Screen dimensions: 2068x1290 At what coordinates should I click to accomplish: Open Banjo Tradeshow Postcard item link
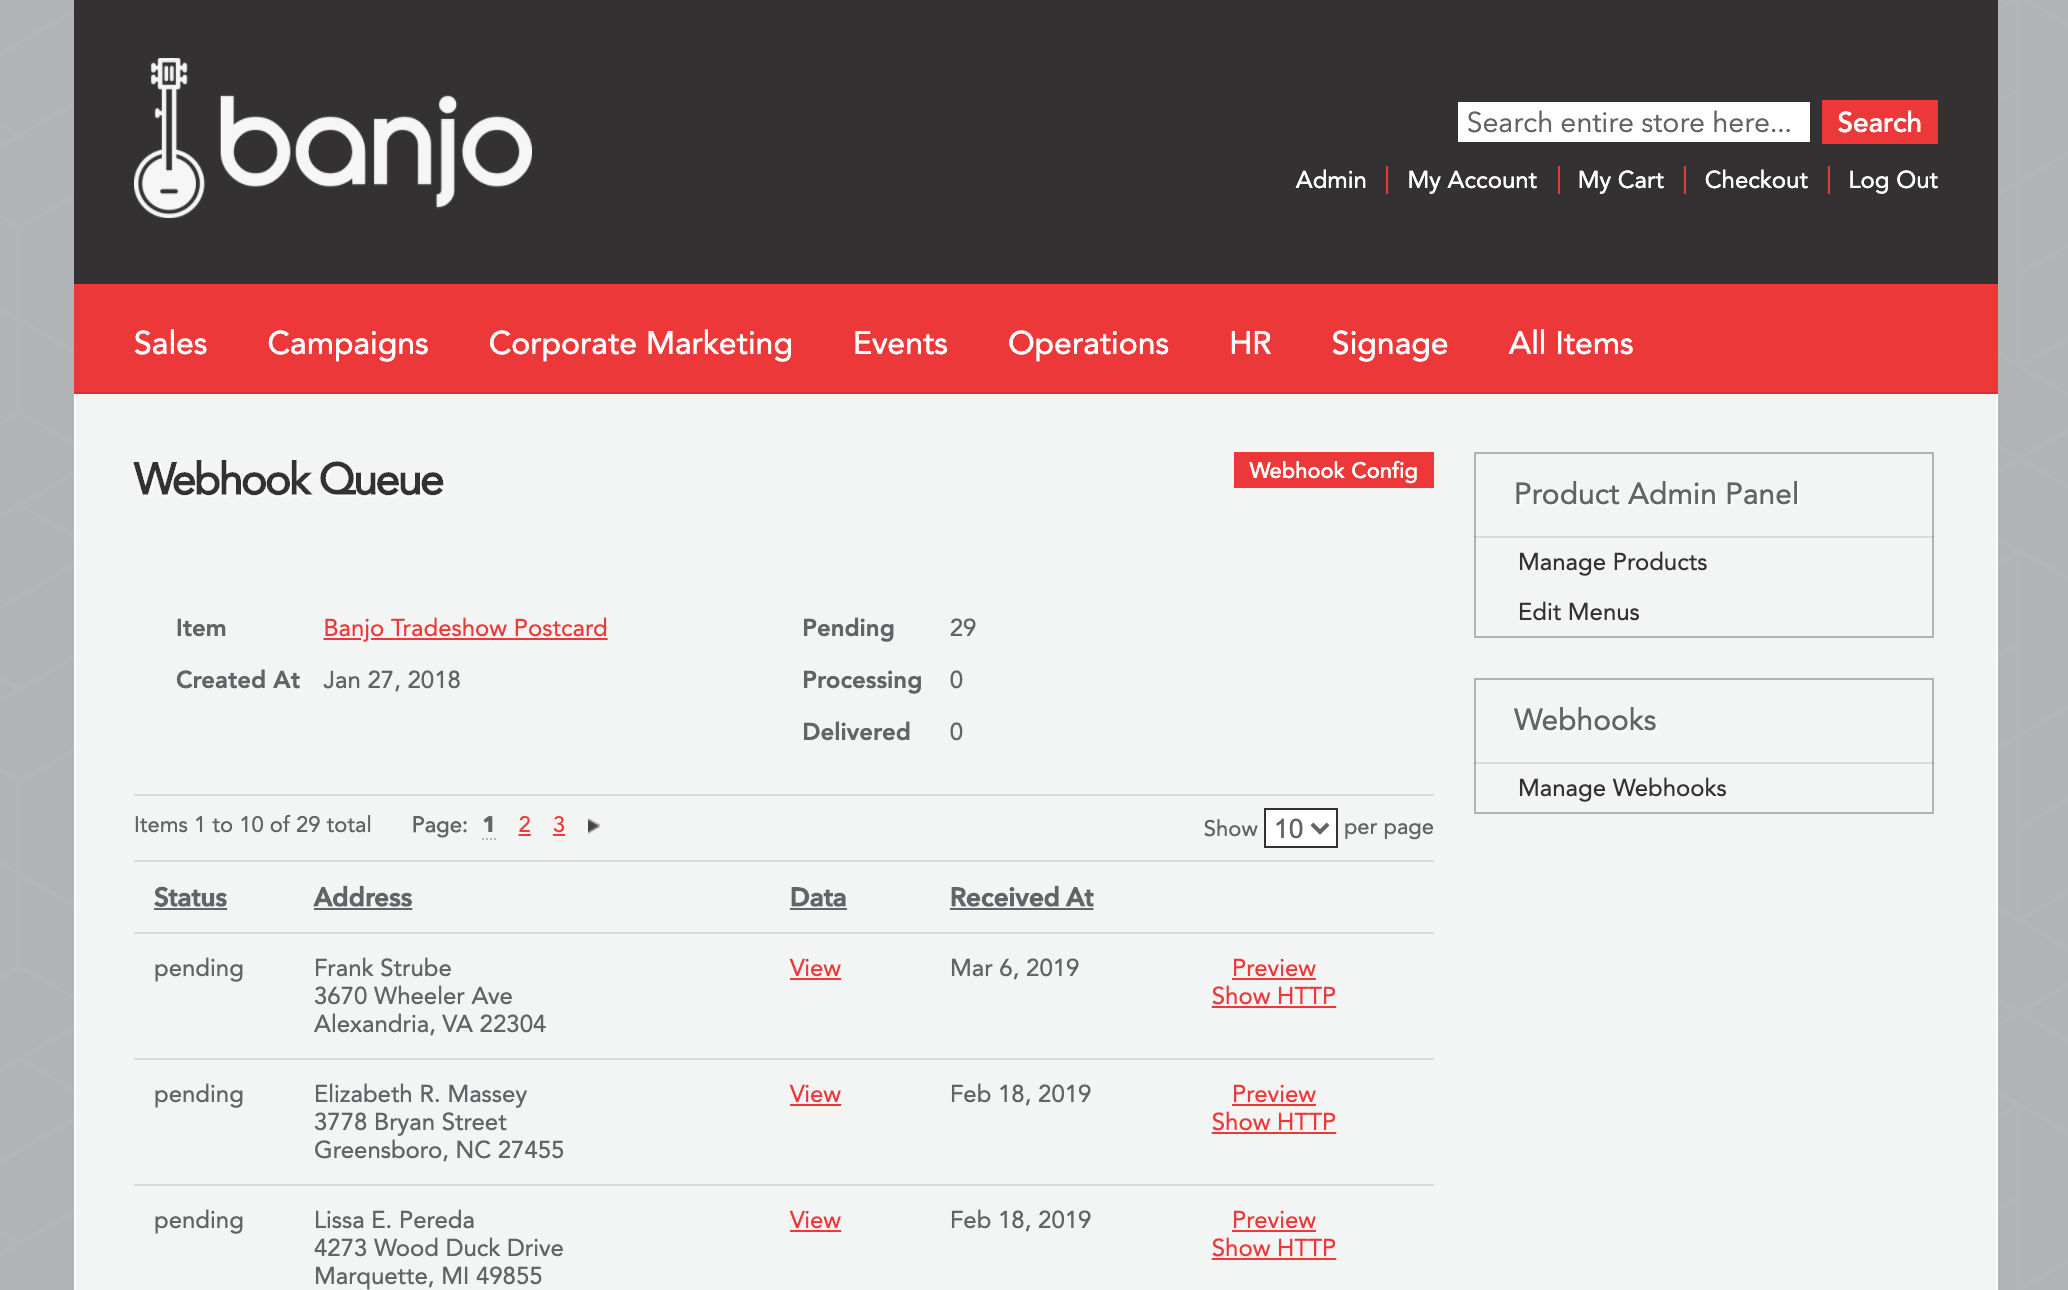(x=465, y=628)
